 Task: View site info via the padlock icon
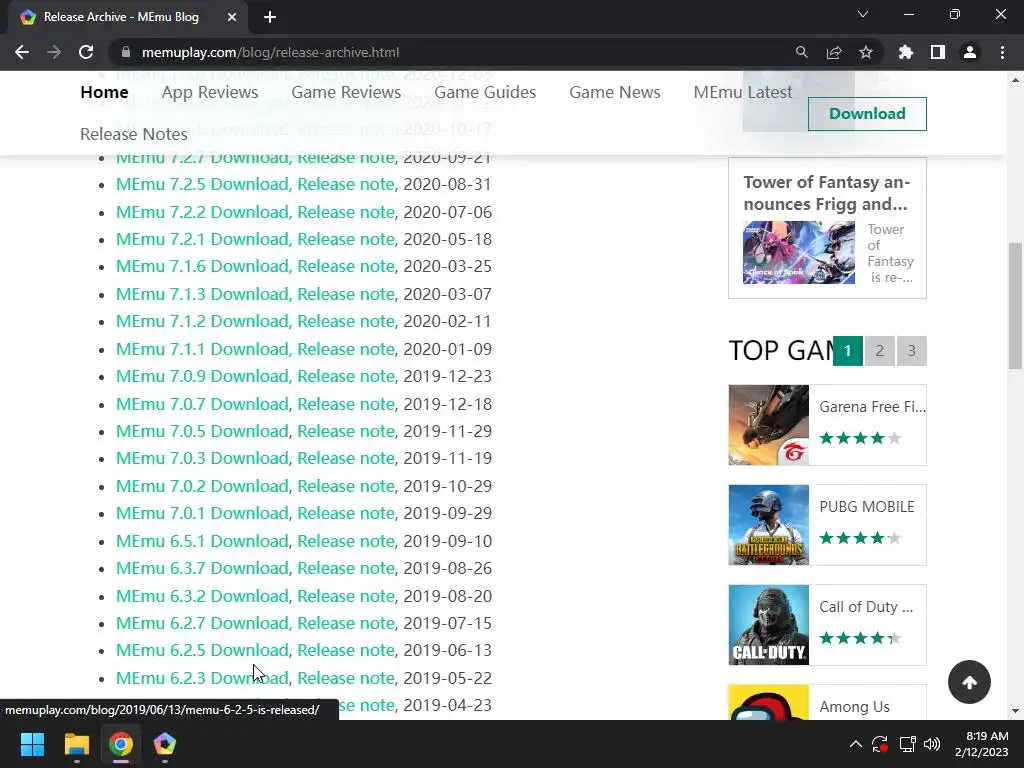126,52
